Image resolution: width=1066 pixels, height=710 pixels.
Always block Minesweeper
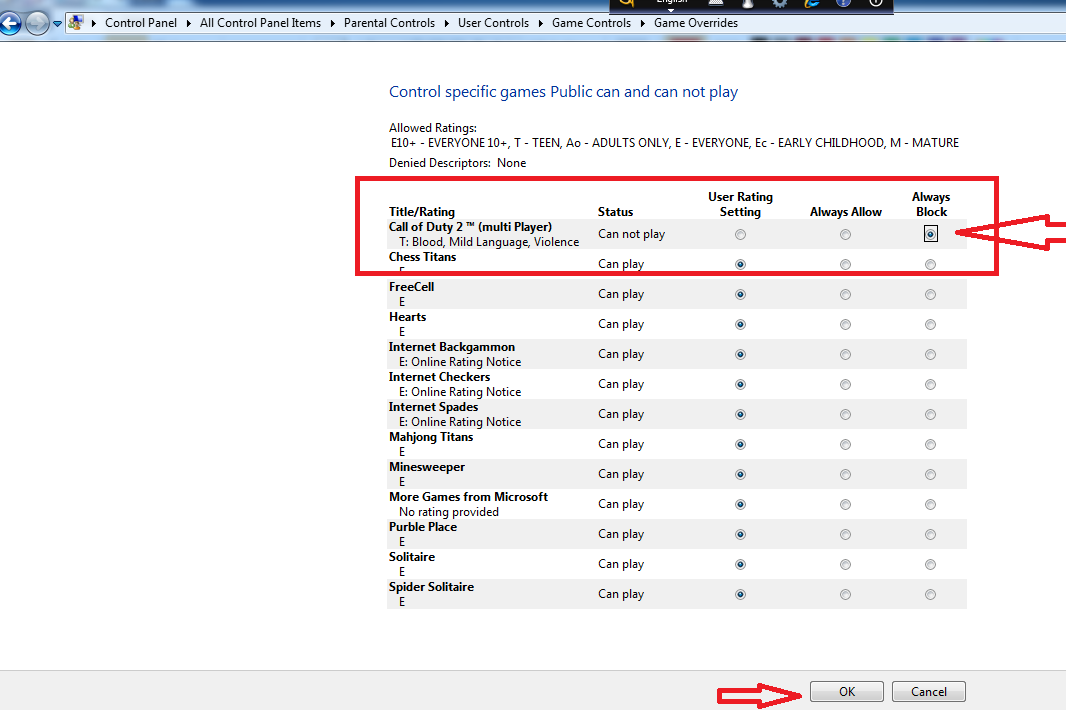pos(930,474)
